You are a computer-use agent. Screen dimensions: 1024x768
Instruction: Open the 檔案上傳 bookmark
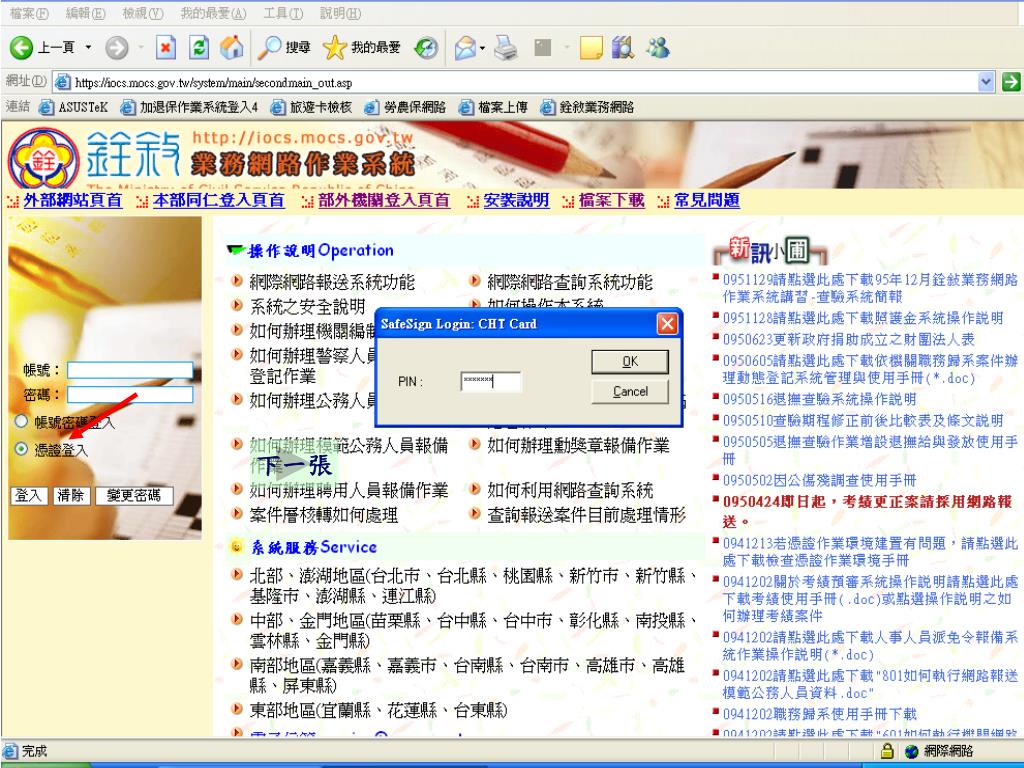point(494,107)
